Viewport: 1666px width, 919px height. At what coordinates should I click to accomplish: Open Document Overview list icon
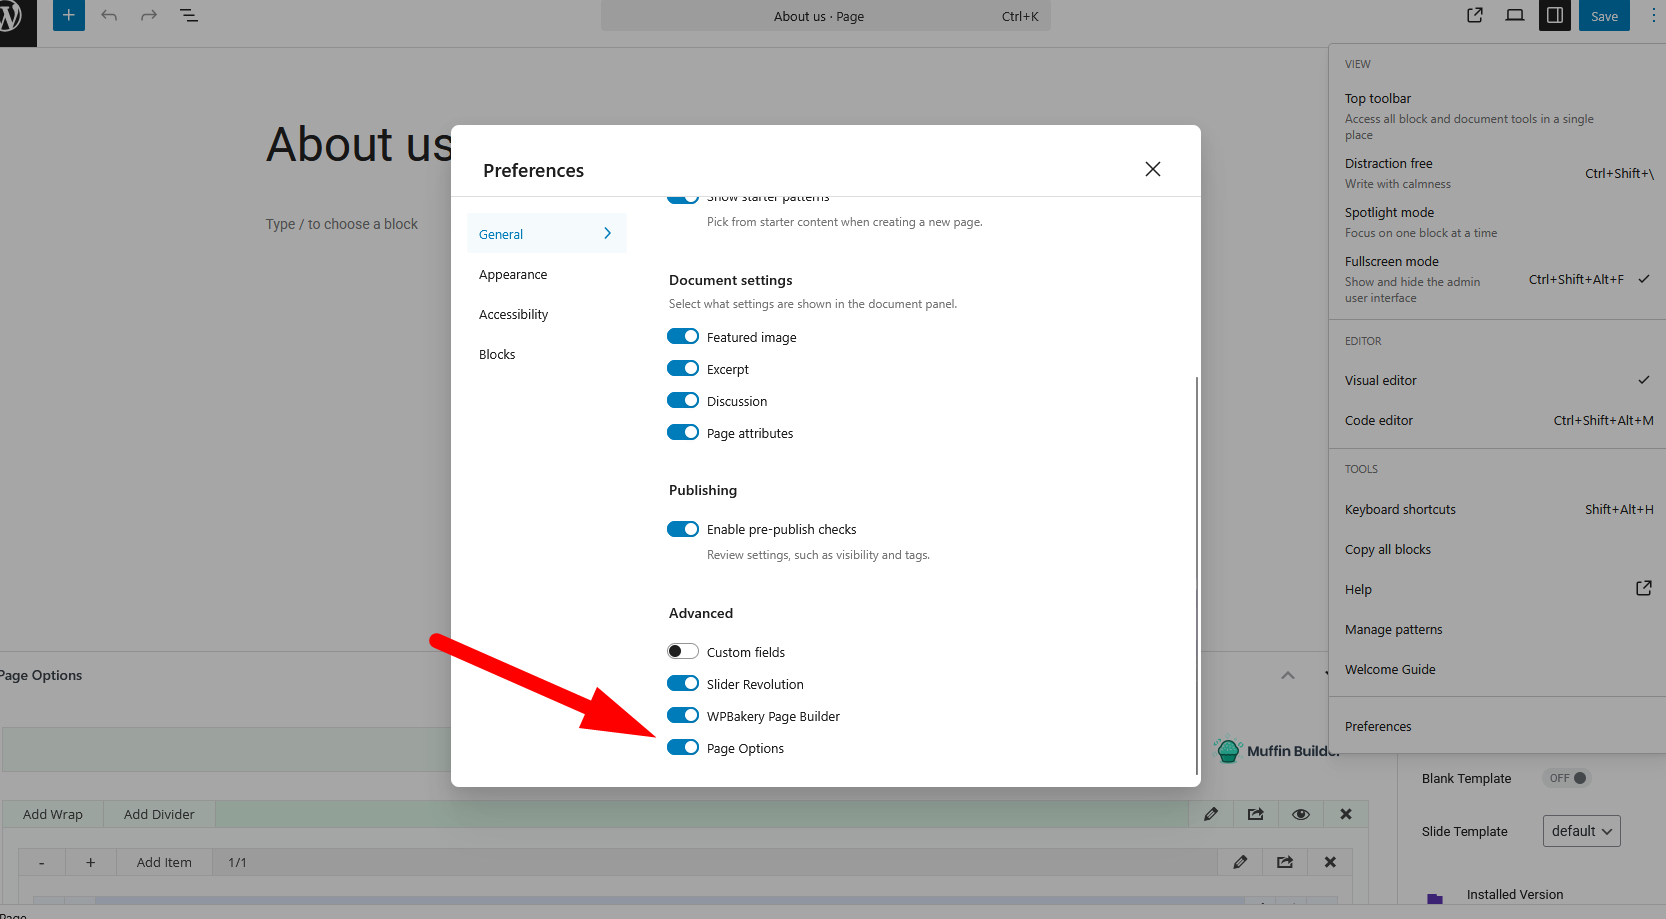[x=188, y=15]
